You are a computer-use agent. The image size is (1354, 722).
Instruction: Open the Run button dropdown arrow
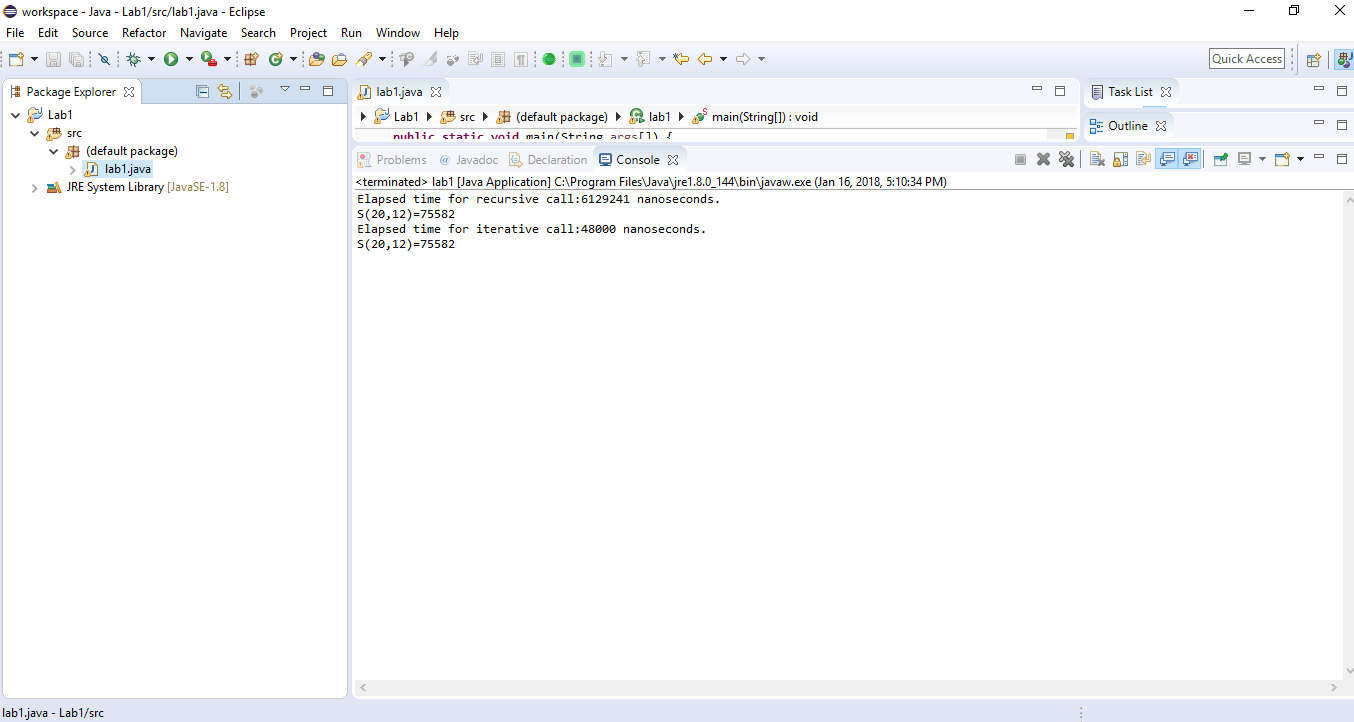pos(188,59)
